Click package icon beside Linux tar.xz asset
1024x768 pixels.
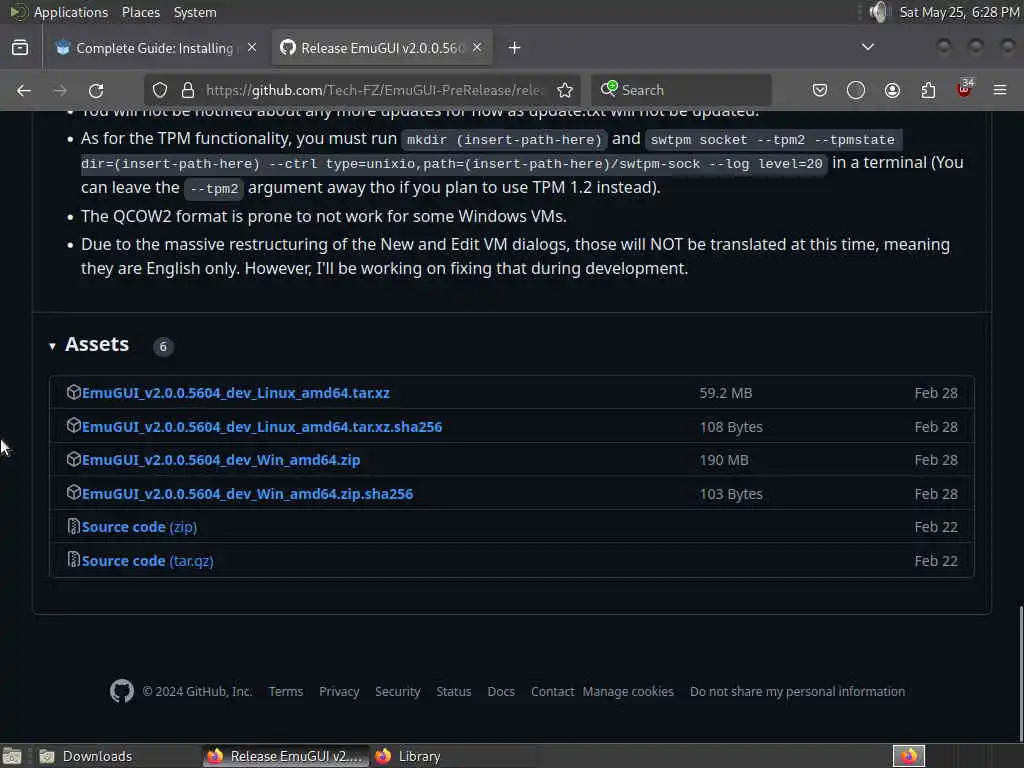74,392
